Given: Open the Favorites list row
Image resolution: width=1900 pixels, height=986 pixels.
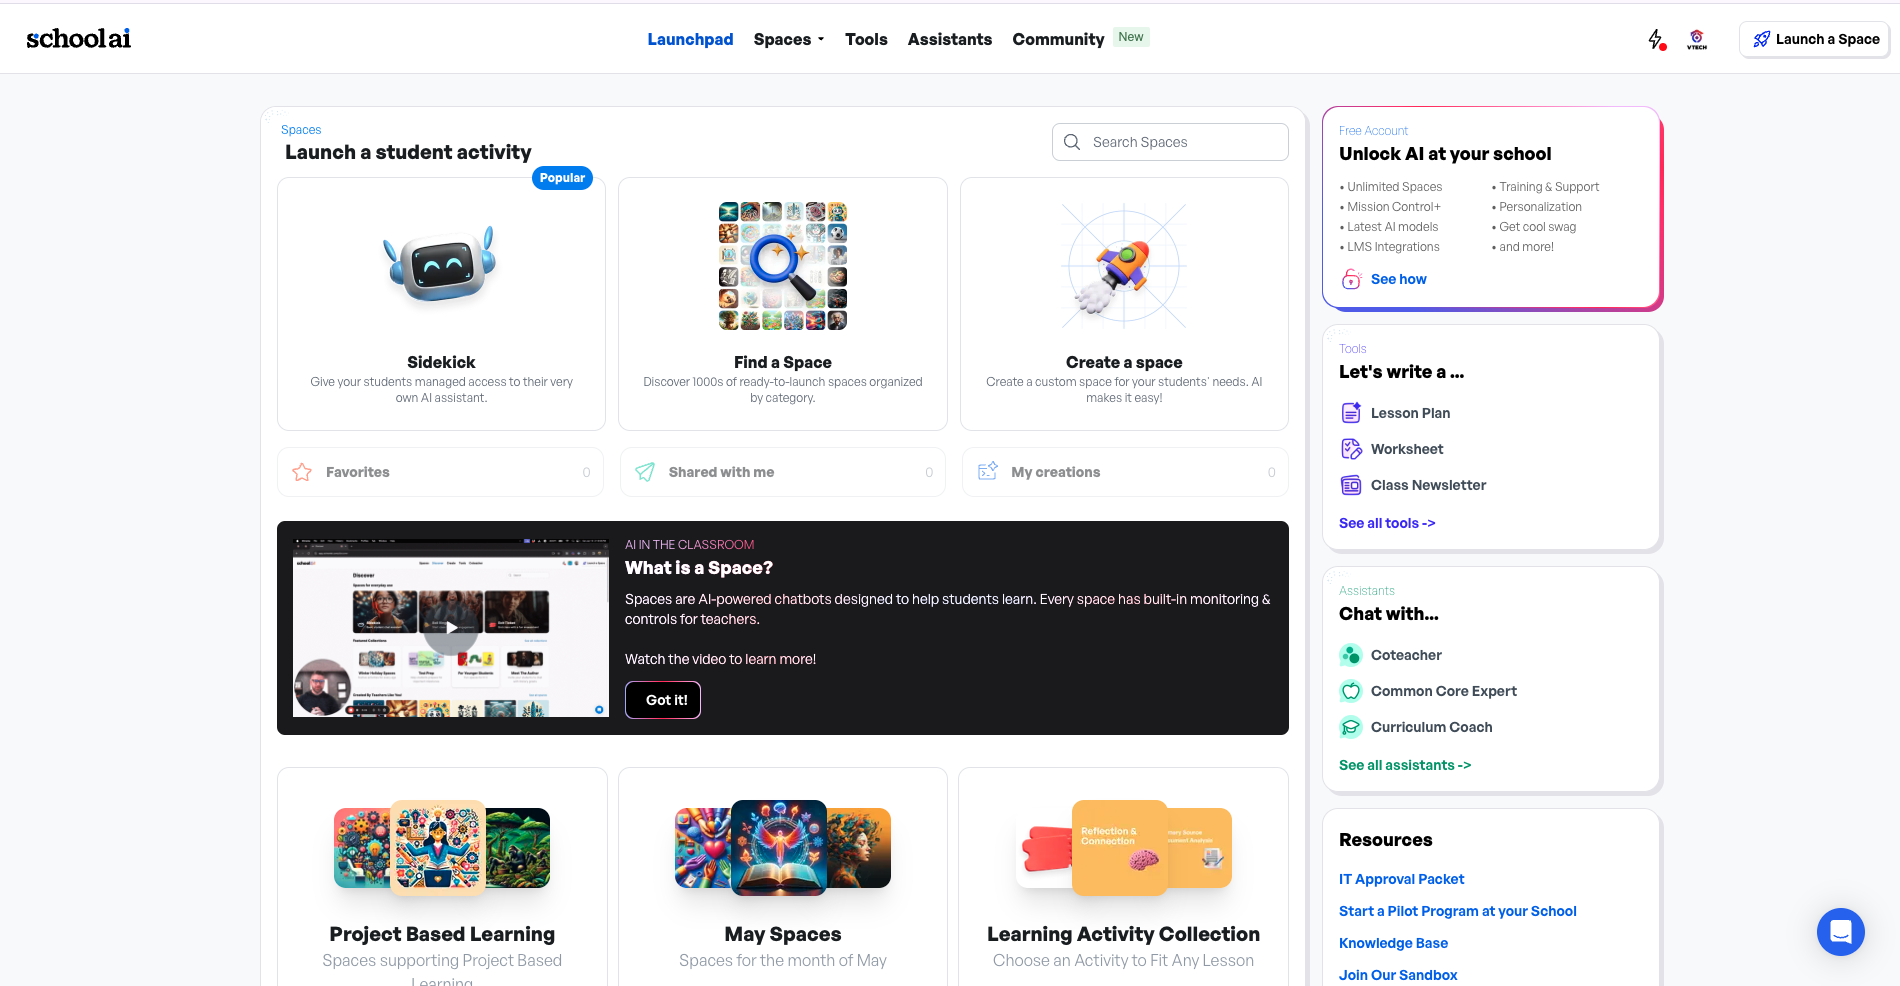Looking at the screenshot, I should (x=441, y=472).
